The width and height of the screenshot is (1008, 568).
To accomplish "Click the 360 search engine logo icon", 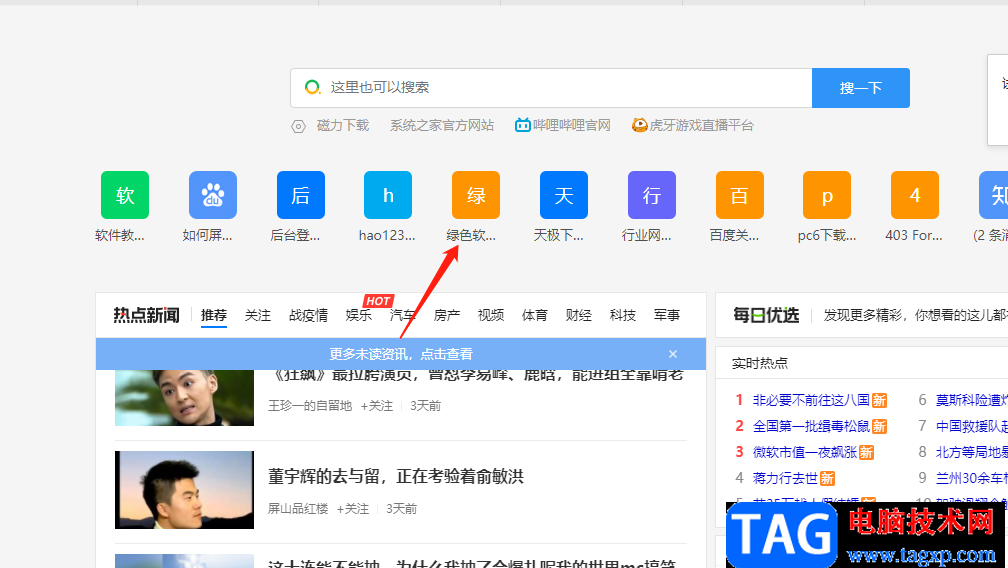I will [312, 87].
